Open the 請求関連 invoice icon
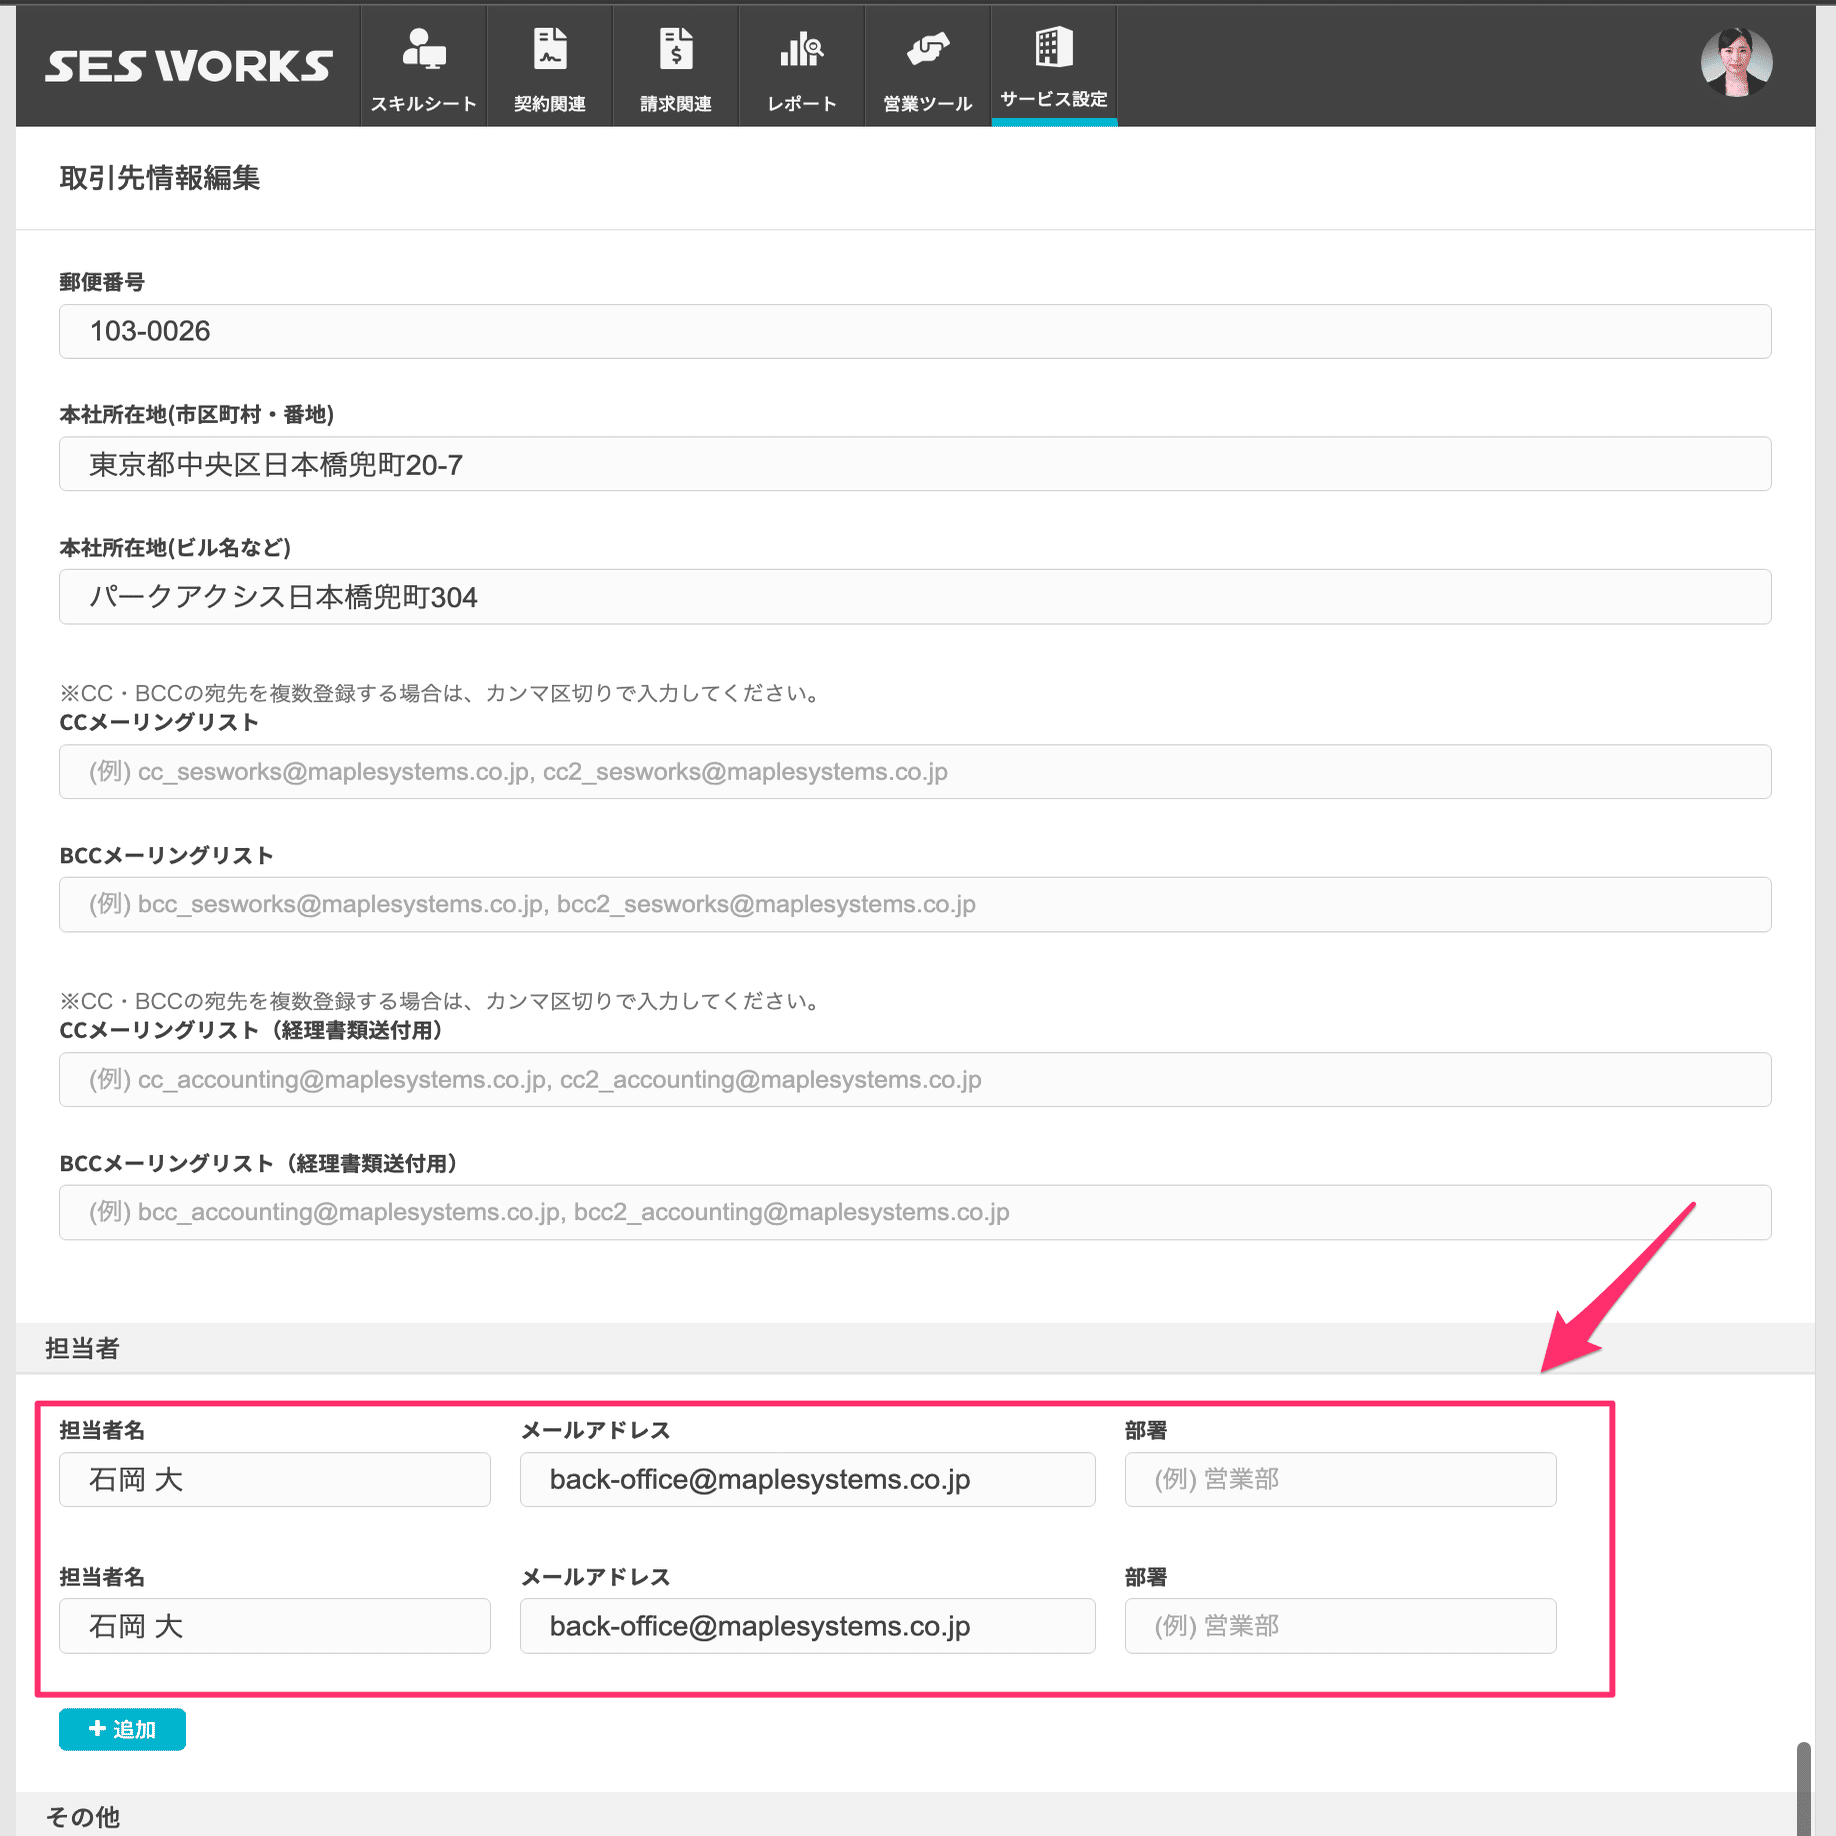Screen dimensions: 1836x1836 click(x=675, y=50)
